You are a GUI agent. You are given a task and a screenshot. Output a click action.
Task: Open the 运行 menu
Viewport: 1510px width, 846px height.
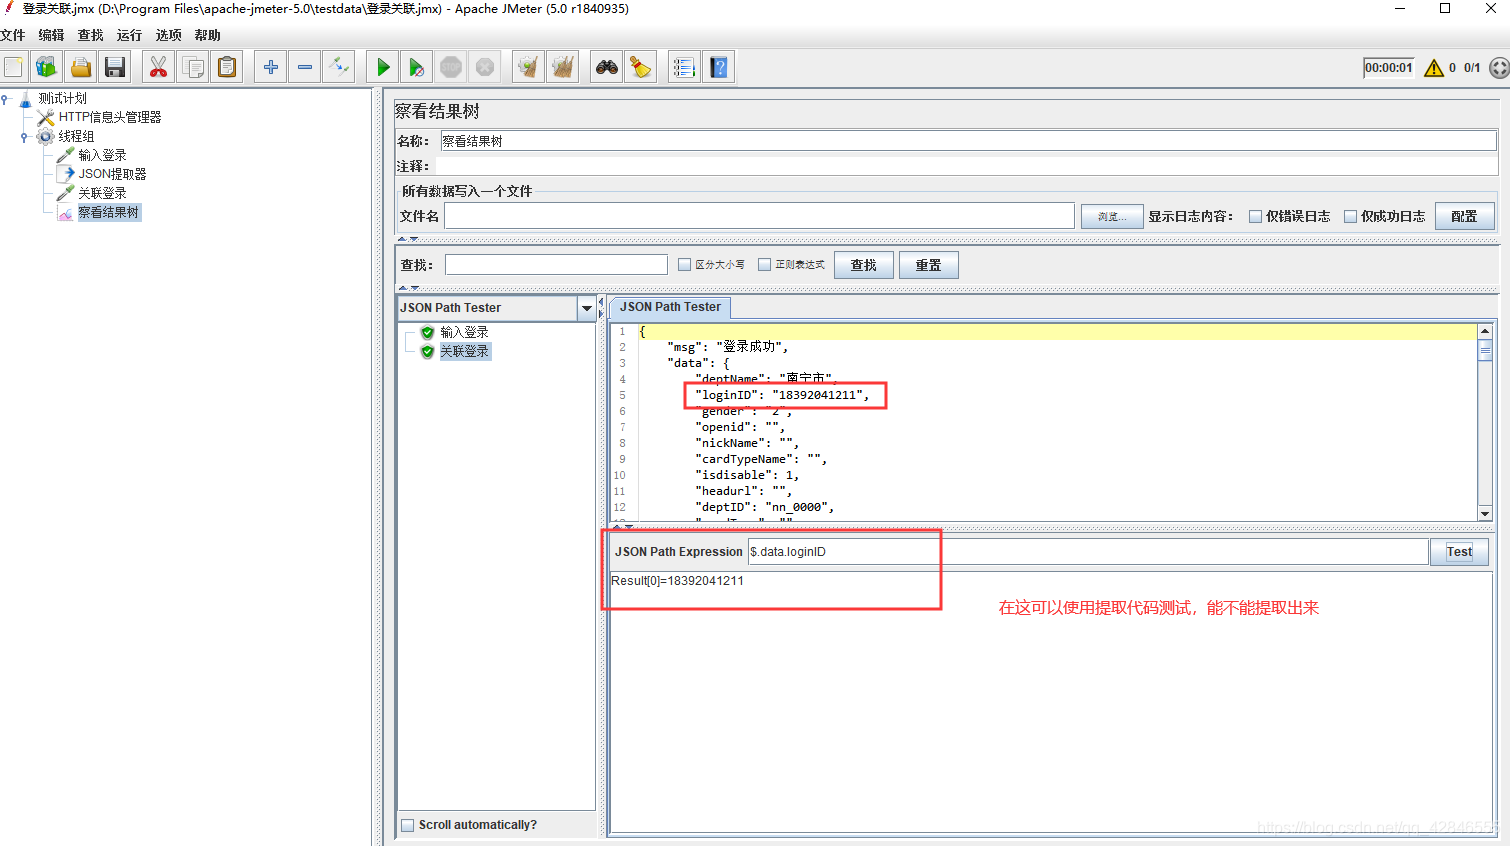point(130,35)
